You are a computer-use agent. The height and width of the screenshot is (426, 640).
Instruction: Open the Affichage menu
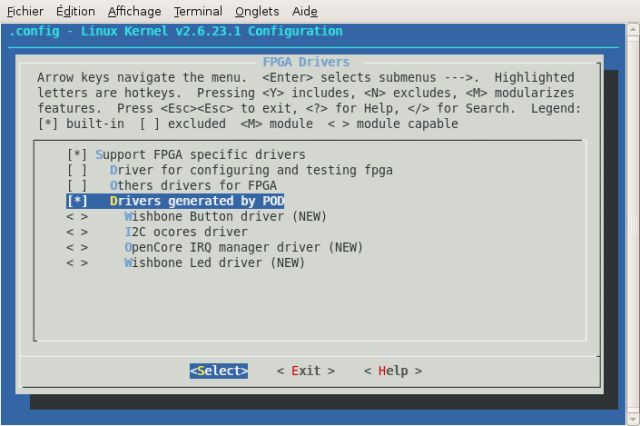(134, 11)
